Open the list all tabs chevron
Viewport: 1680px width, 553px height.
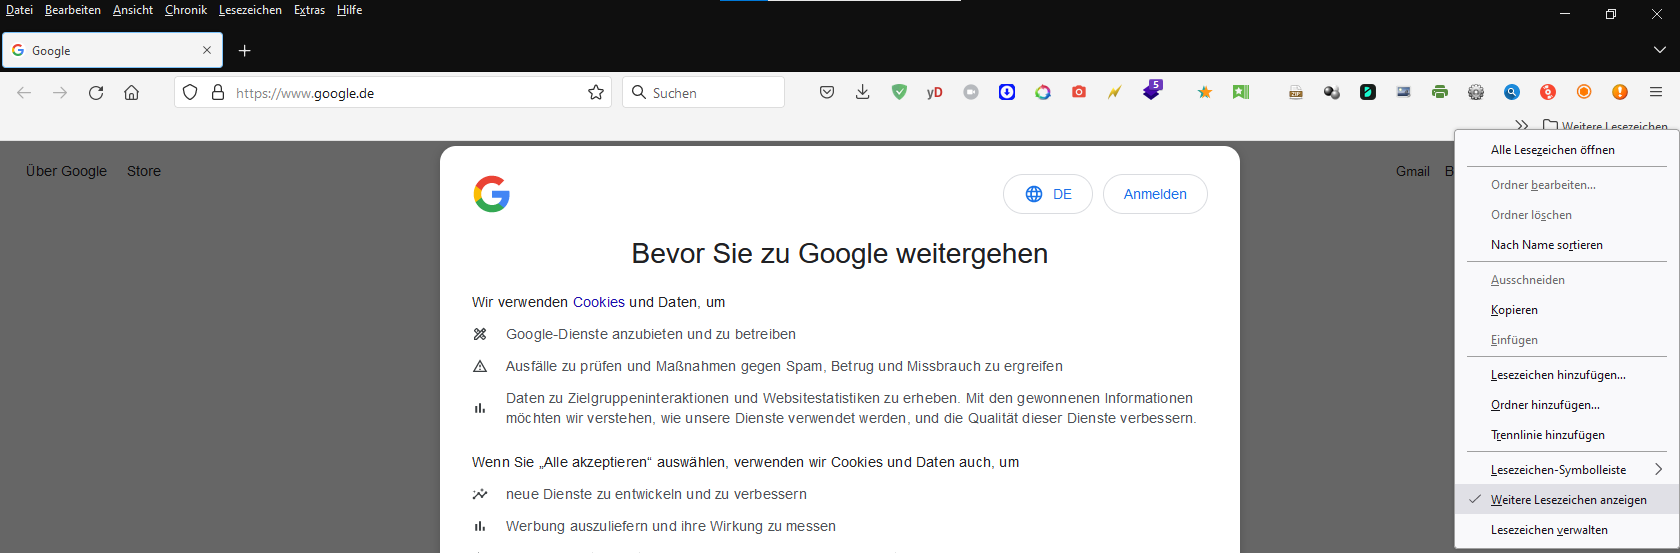pos(1660,50)
